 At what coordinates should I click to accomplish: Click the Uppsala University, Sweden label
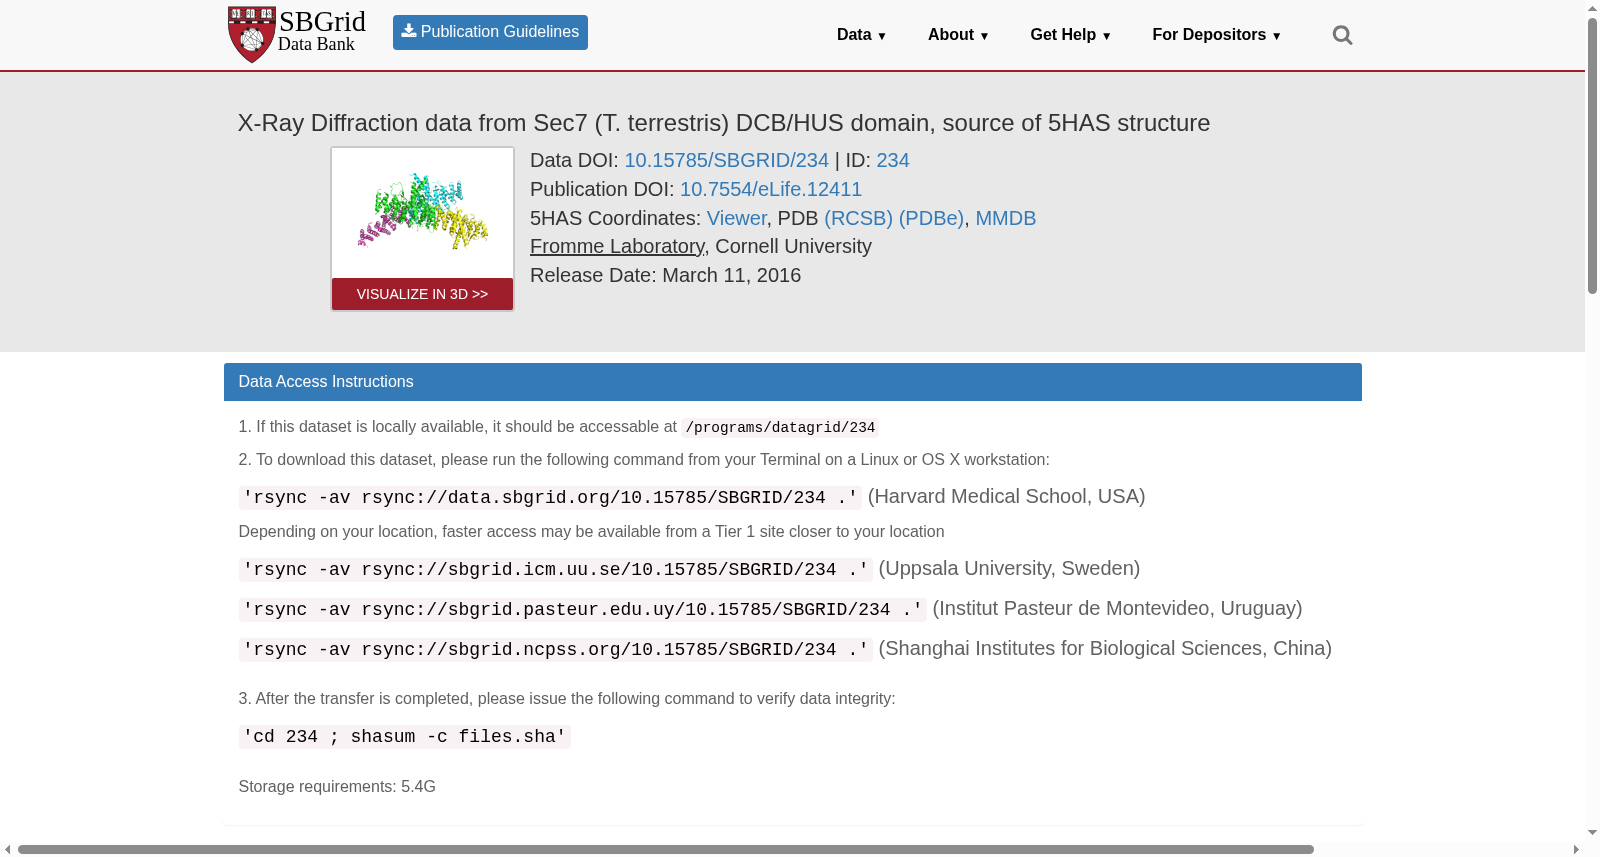point(1009,568)
